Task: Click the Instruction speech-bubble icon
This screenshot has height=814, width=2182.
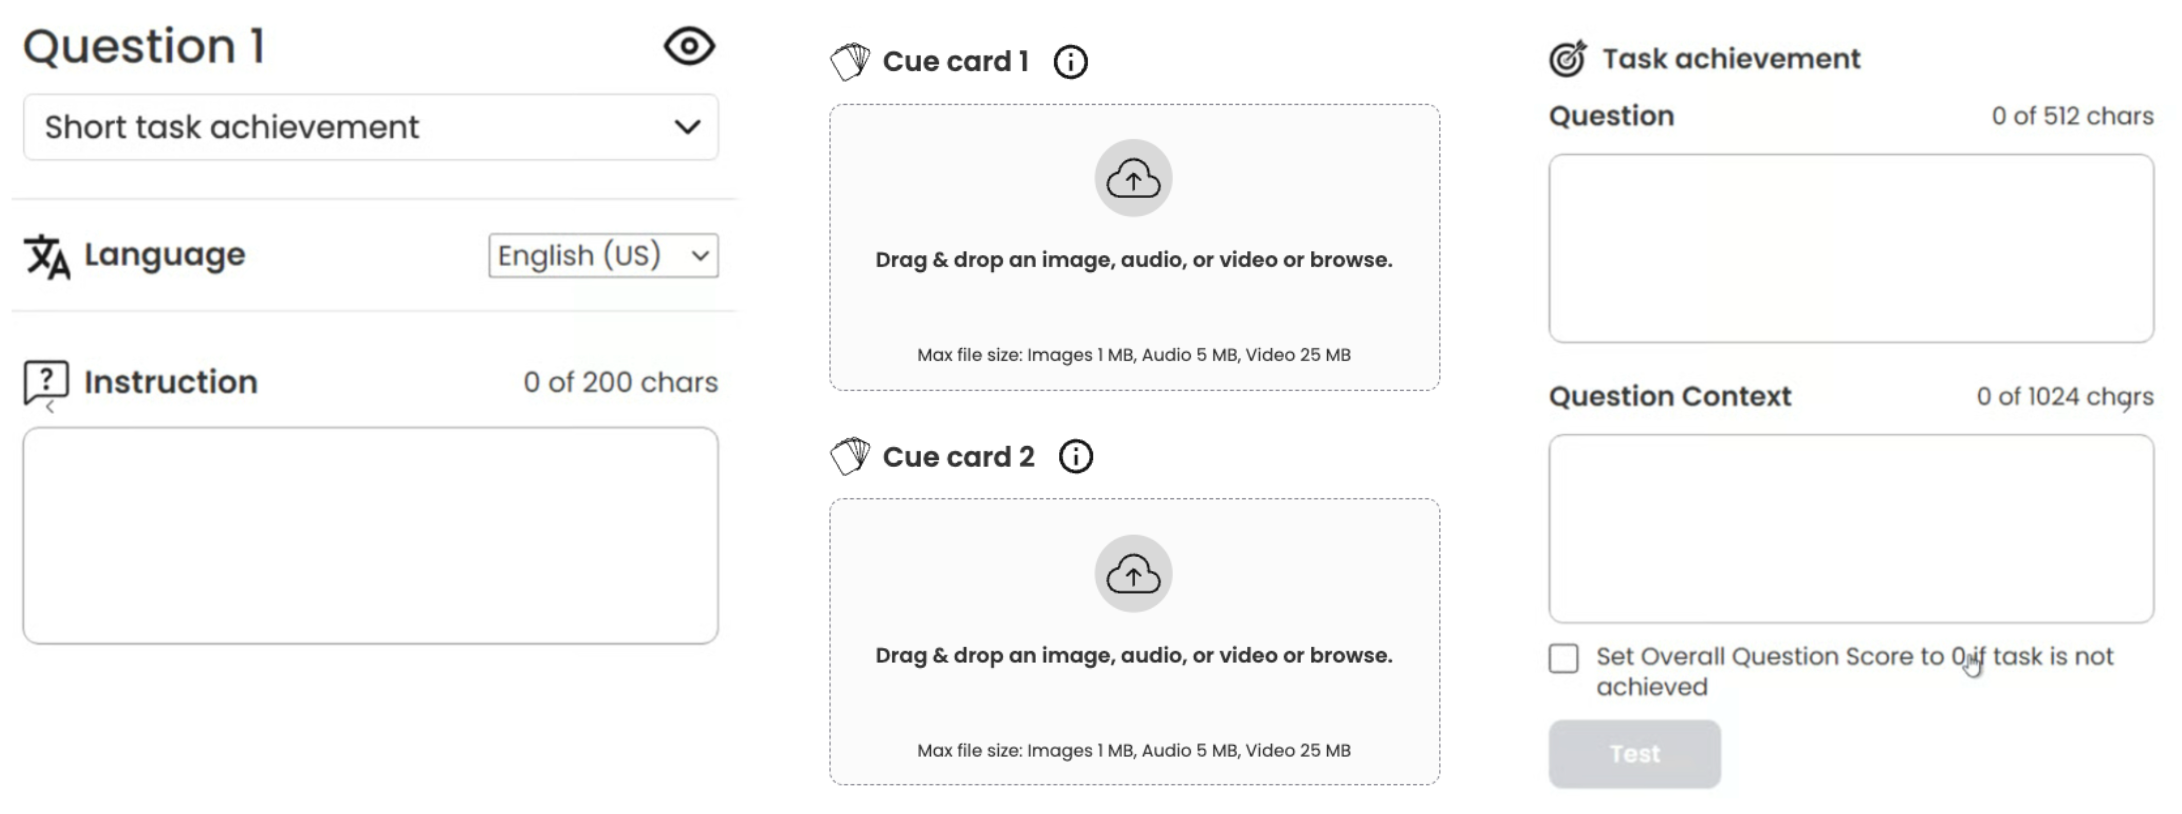Action: (46, 383)
